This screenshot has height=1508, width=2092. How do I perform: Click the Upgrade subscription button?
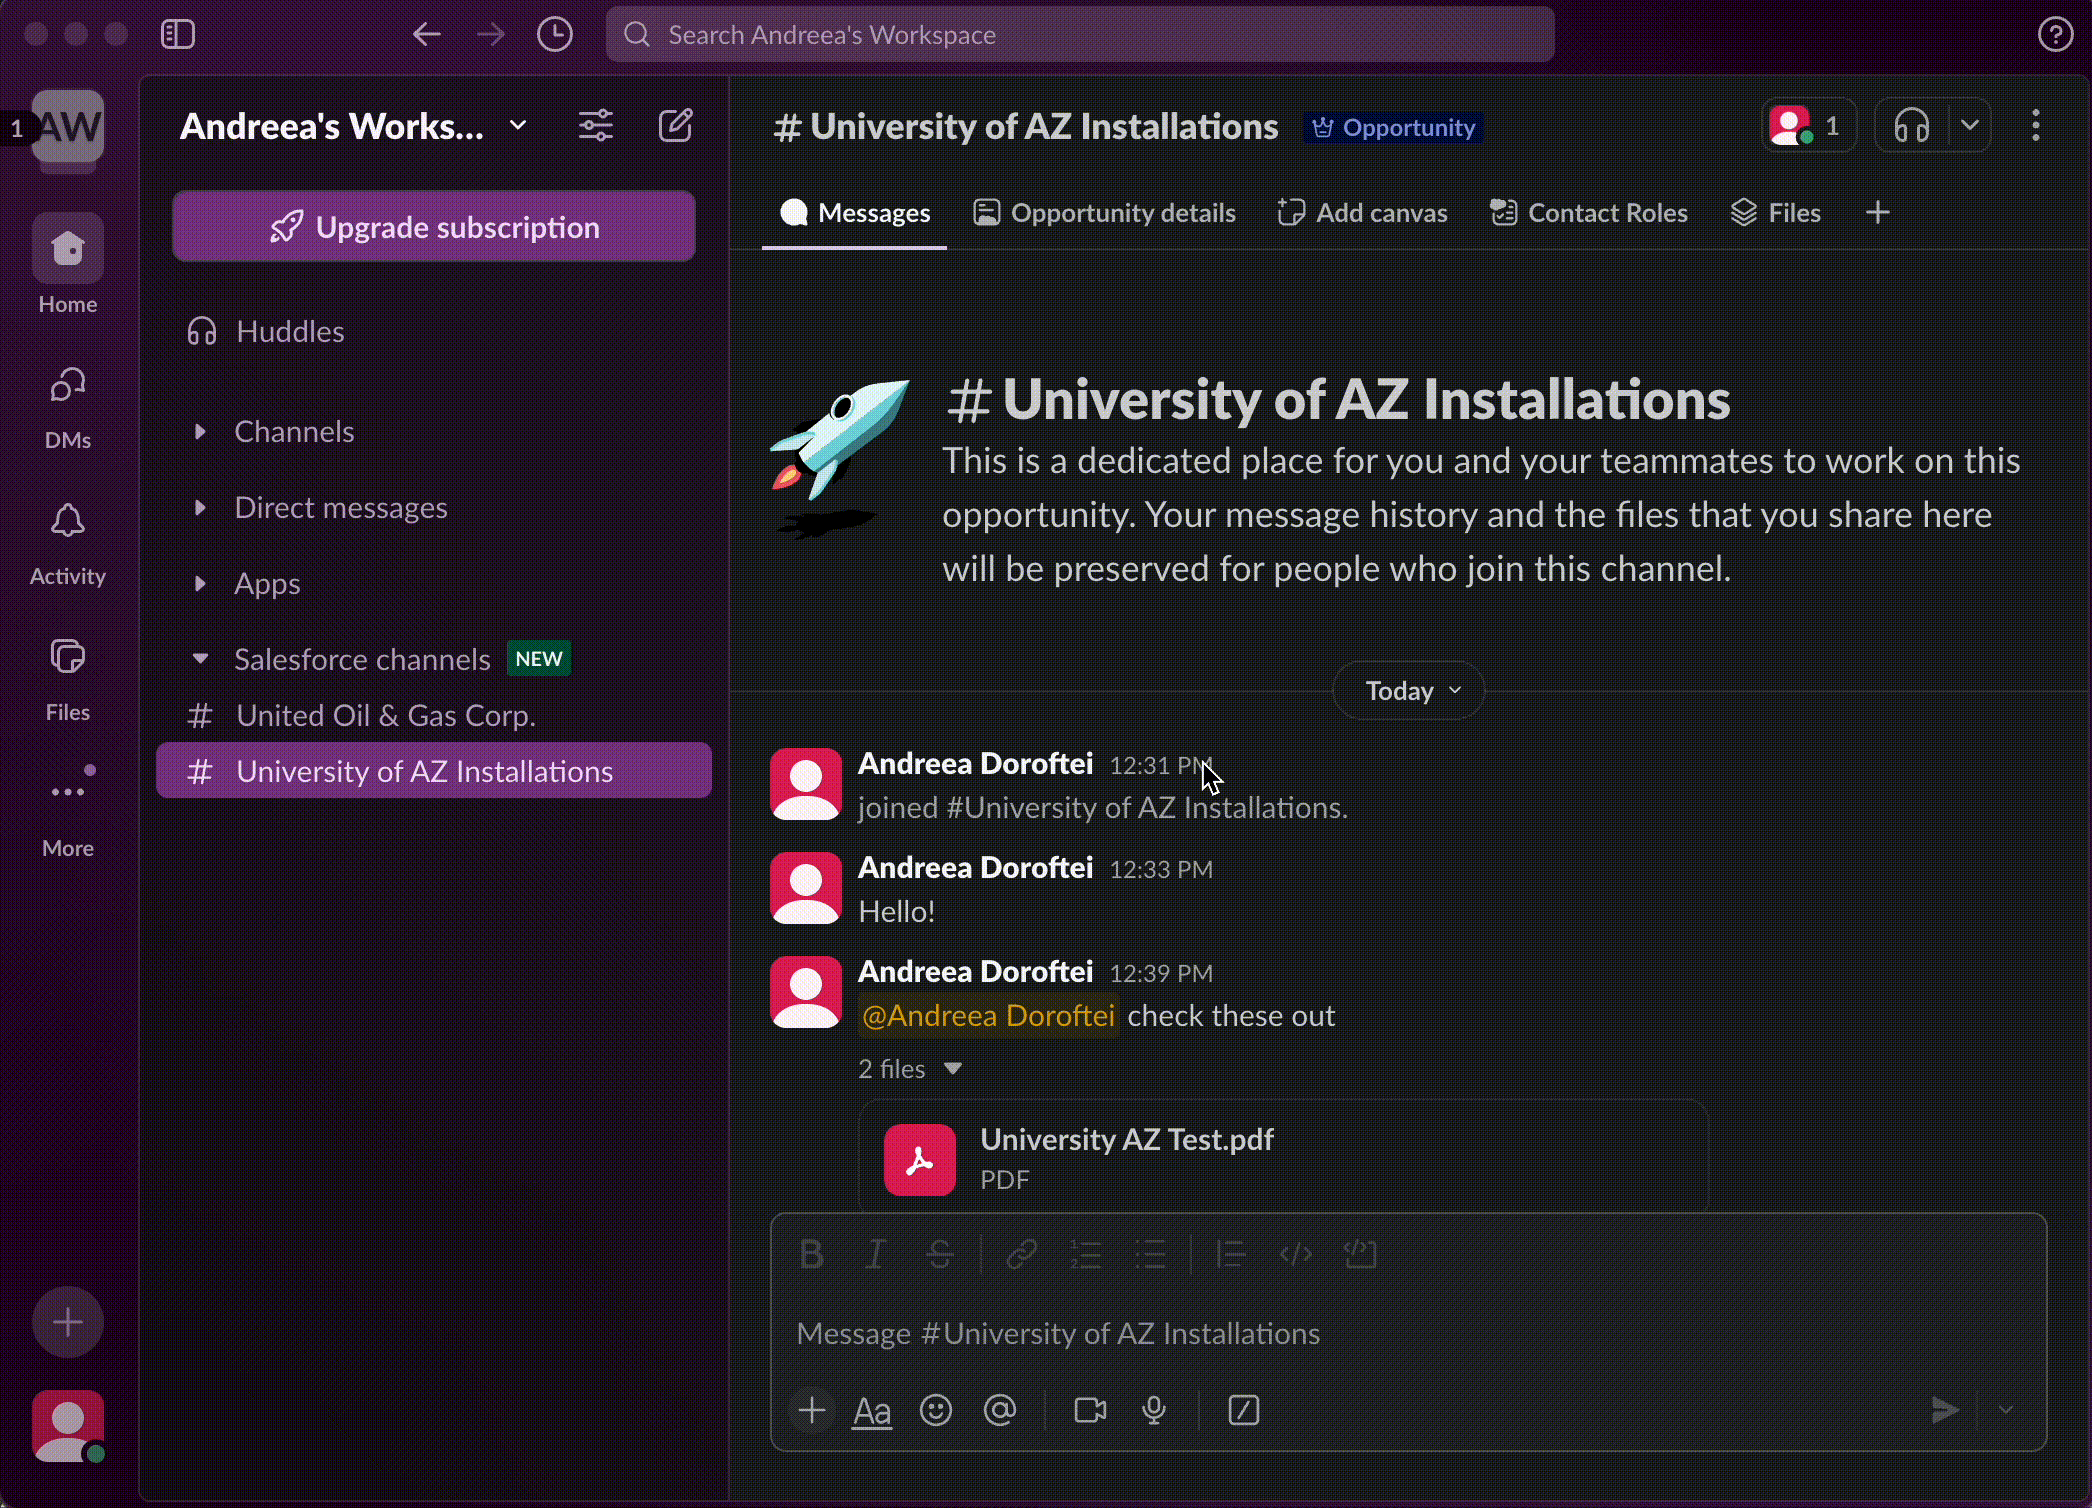click(x=434, y=227)
